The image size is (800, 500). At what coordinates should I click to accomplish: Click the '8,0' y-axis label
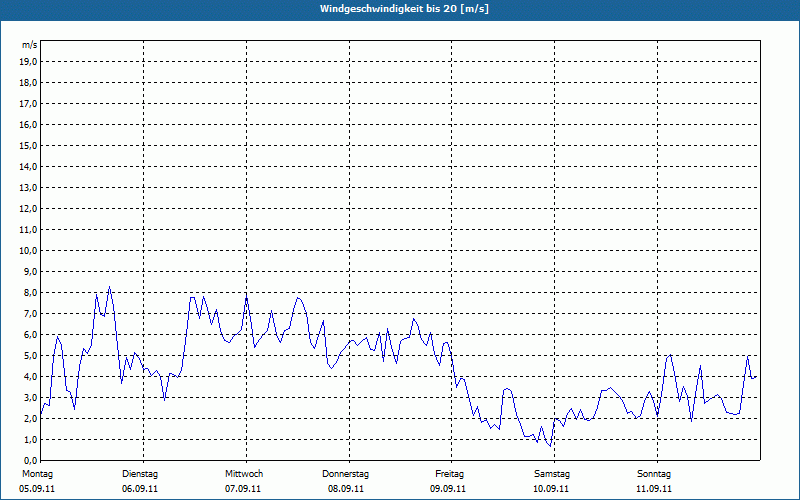pyautogui.click(x=30, y=293)
